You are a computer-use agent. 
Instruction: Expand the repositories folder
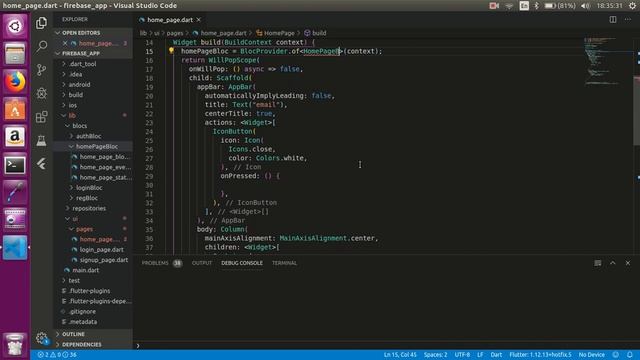(89, 208)
